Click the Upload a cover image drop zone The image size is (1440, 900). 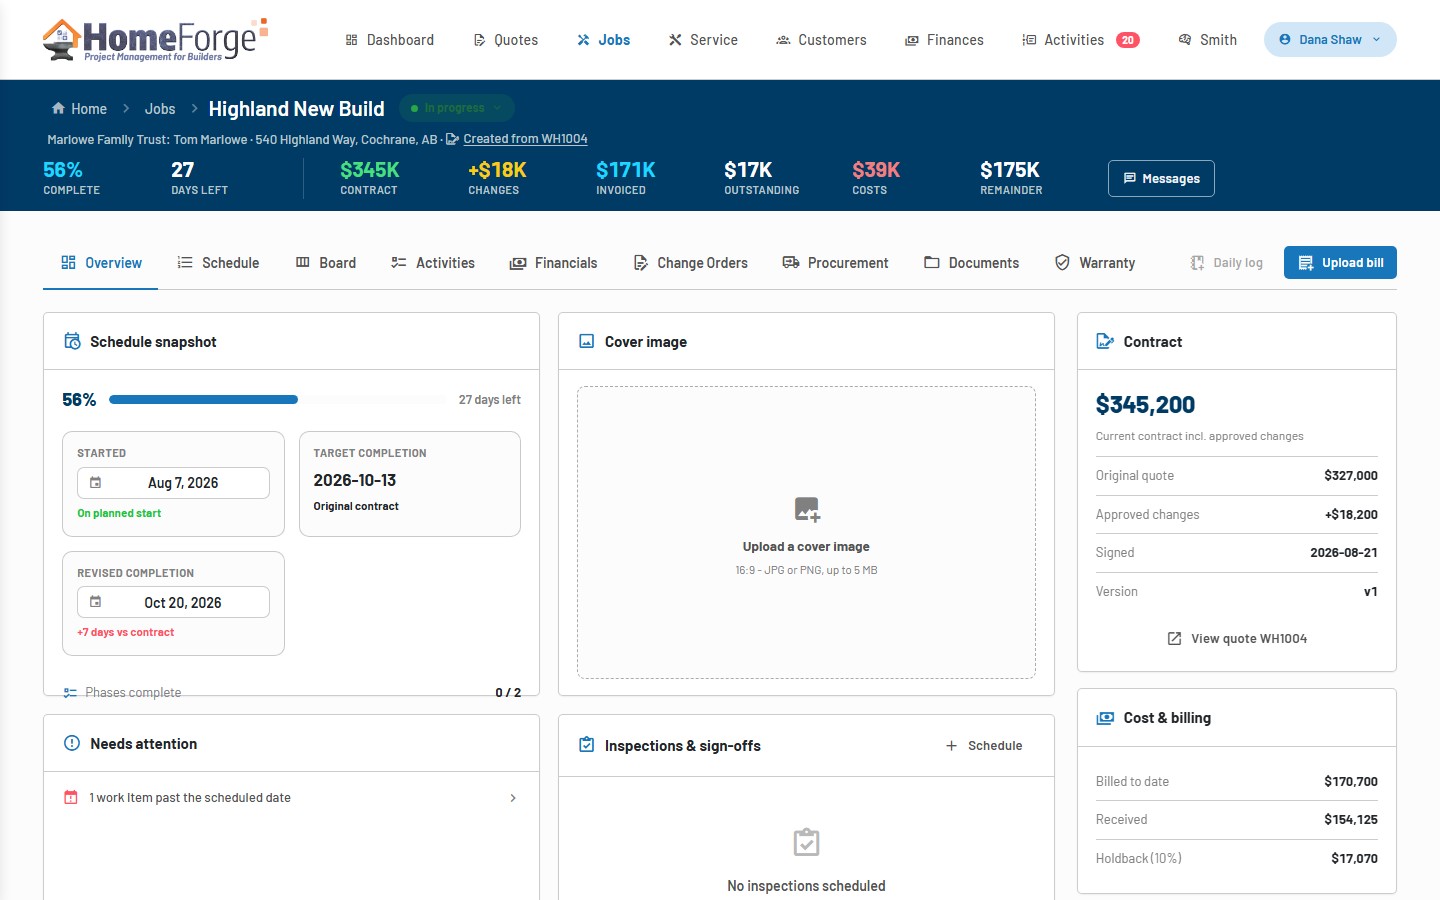coord(806,533)
